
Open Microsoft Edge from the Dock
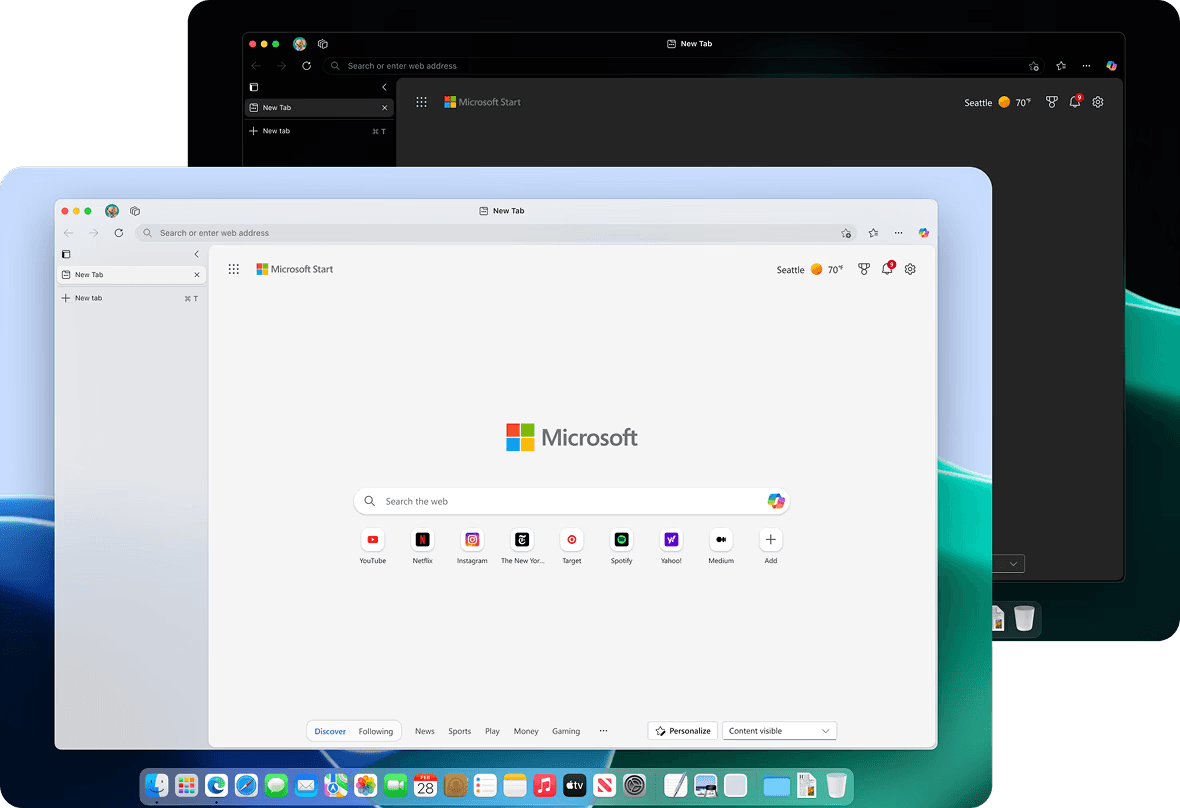(x=216, y=785)
